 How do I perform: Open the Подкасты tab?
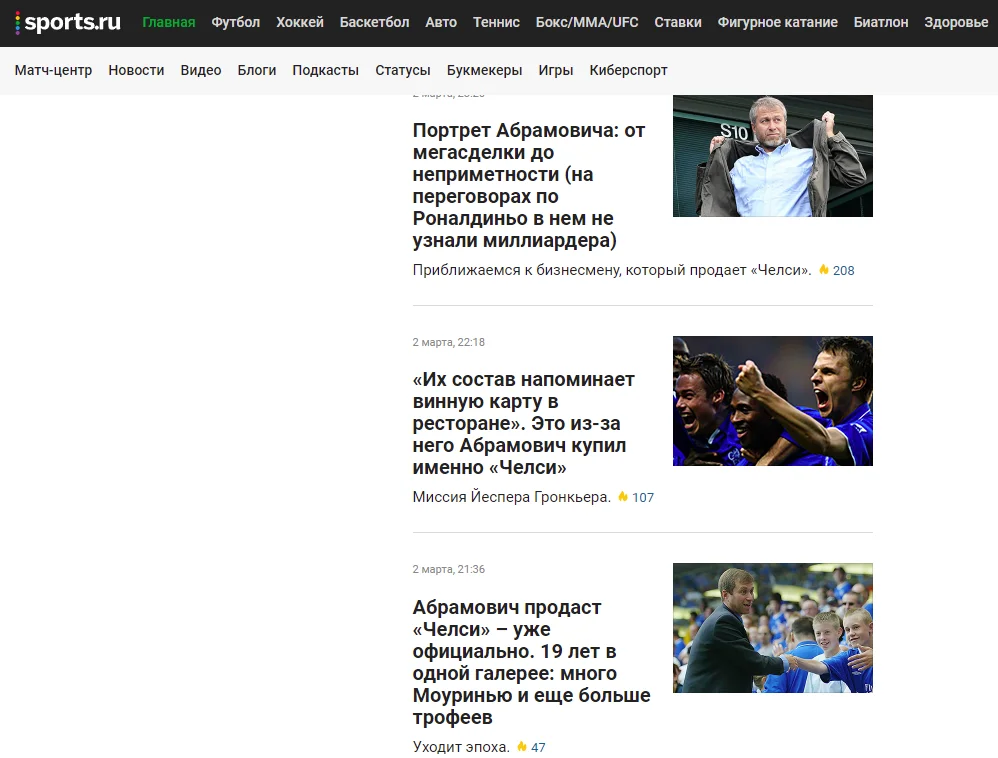(x=325, y=70)
